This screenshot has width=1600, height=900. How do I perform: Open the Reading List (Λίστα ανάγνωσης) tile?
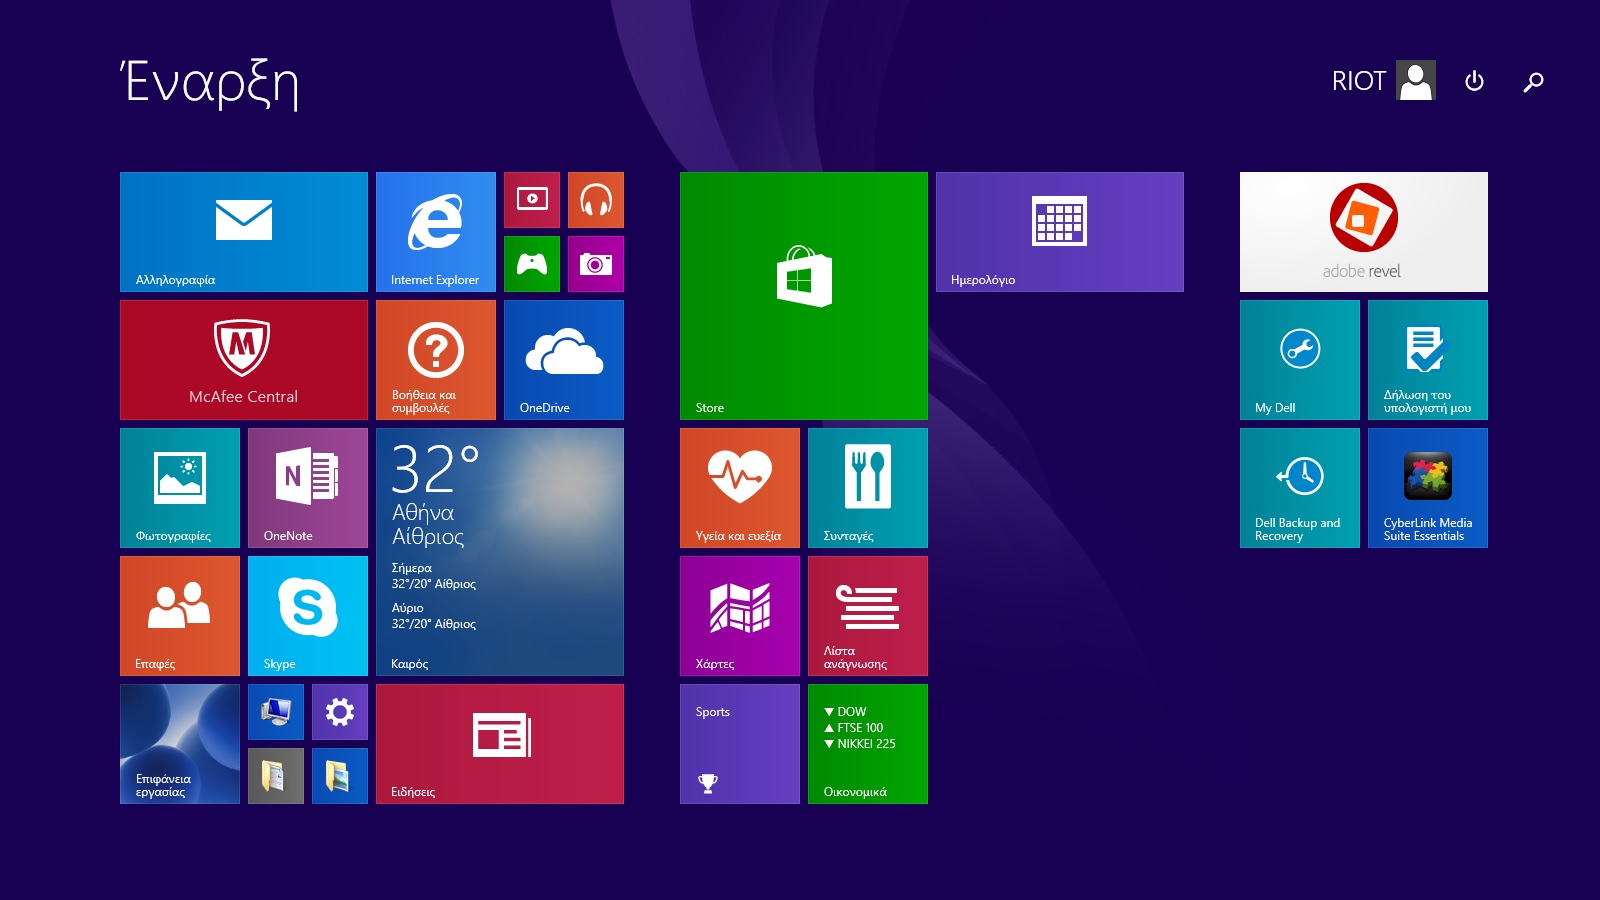868,616
